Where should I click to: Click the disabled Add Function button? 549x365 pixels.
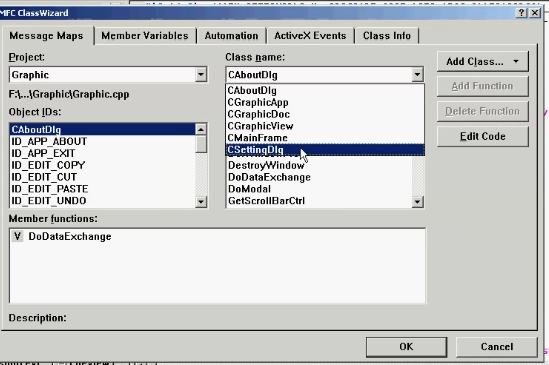coord(482,86)
